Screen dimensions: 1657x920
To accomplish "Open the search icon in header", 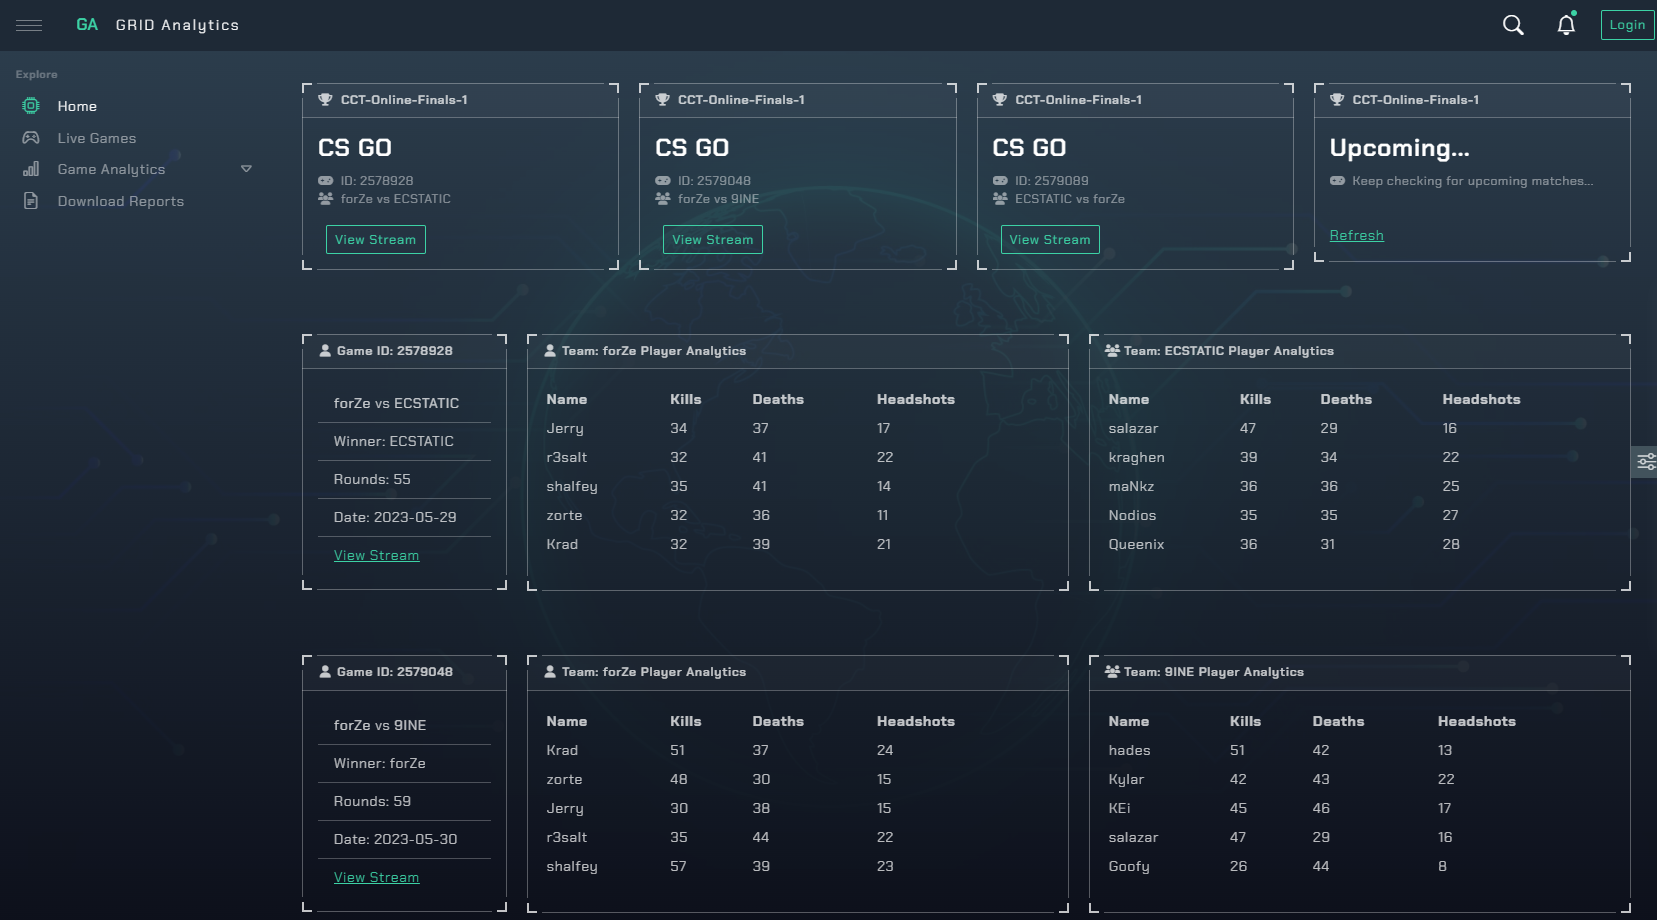I will pyautogui.click(x=1513, y=25).
